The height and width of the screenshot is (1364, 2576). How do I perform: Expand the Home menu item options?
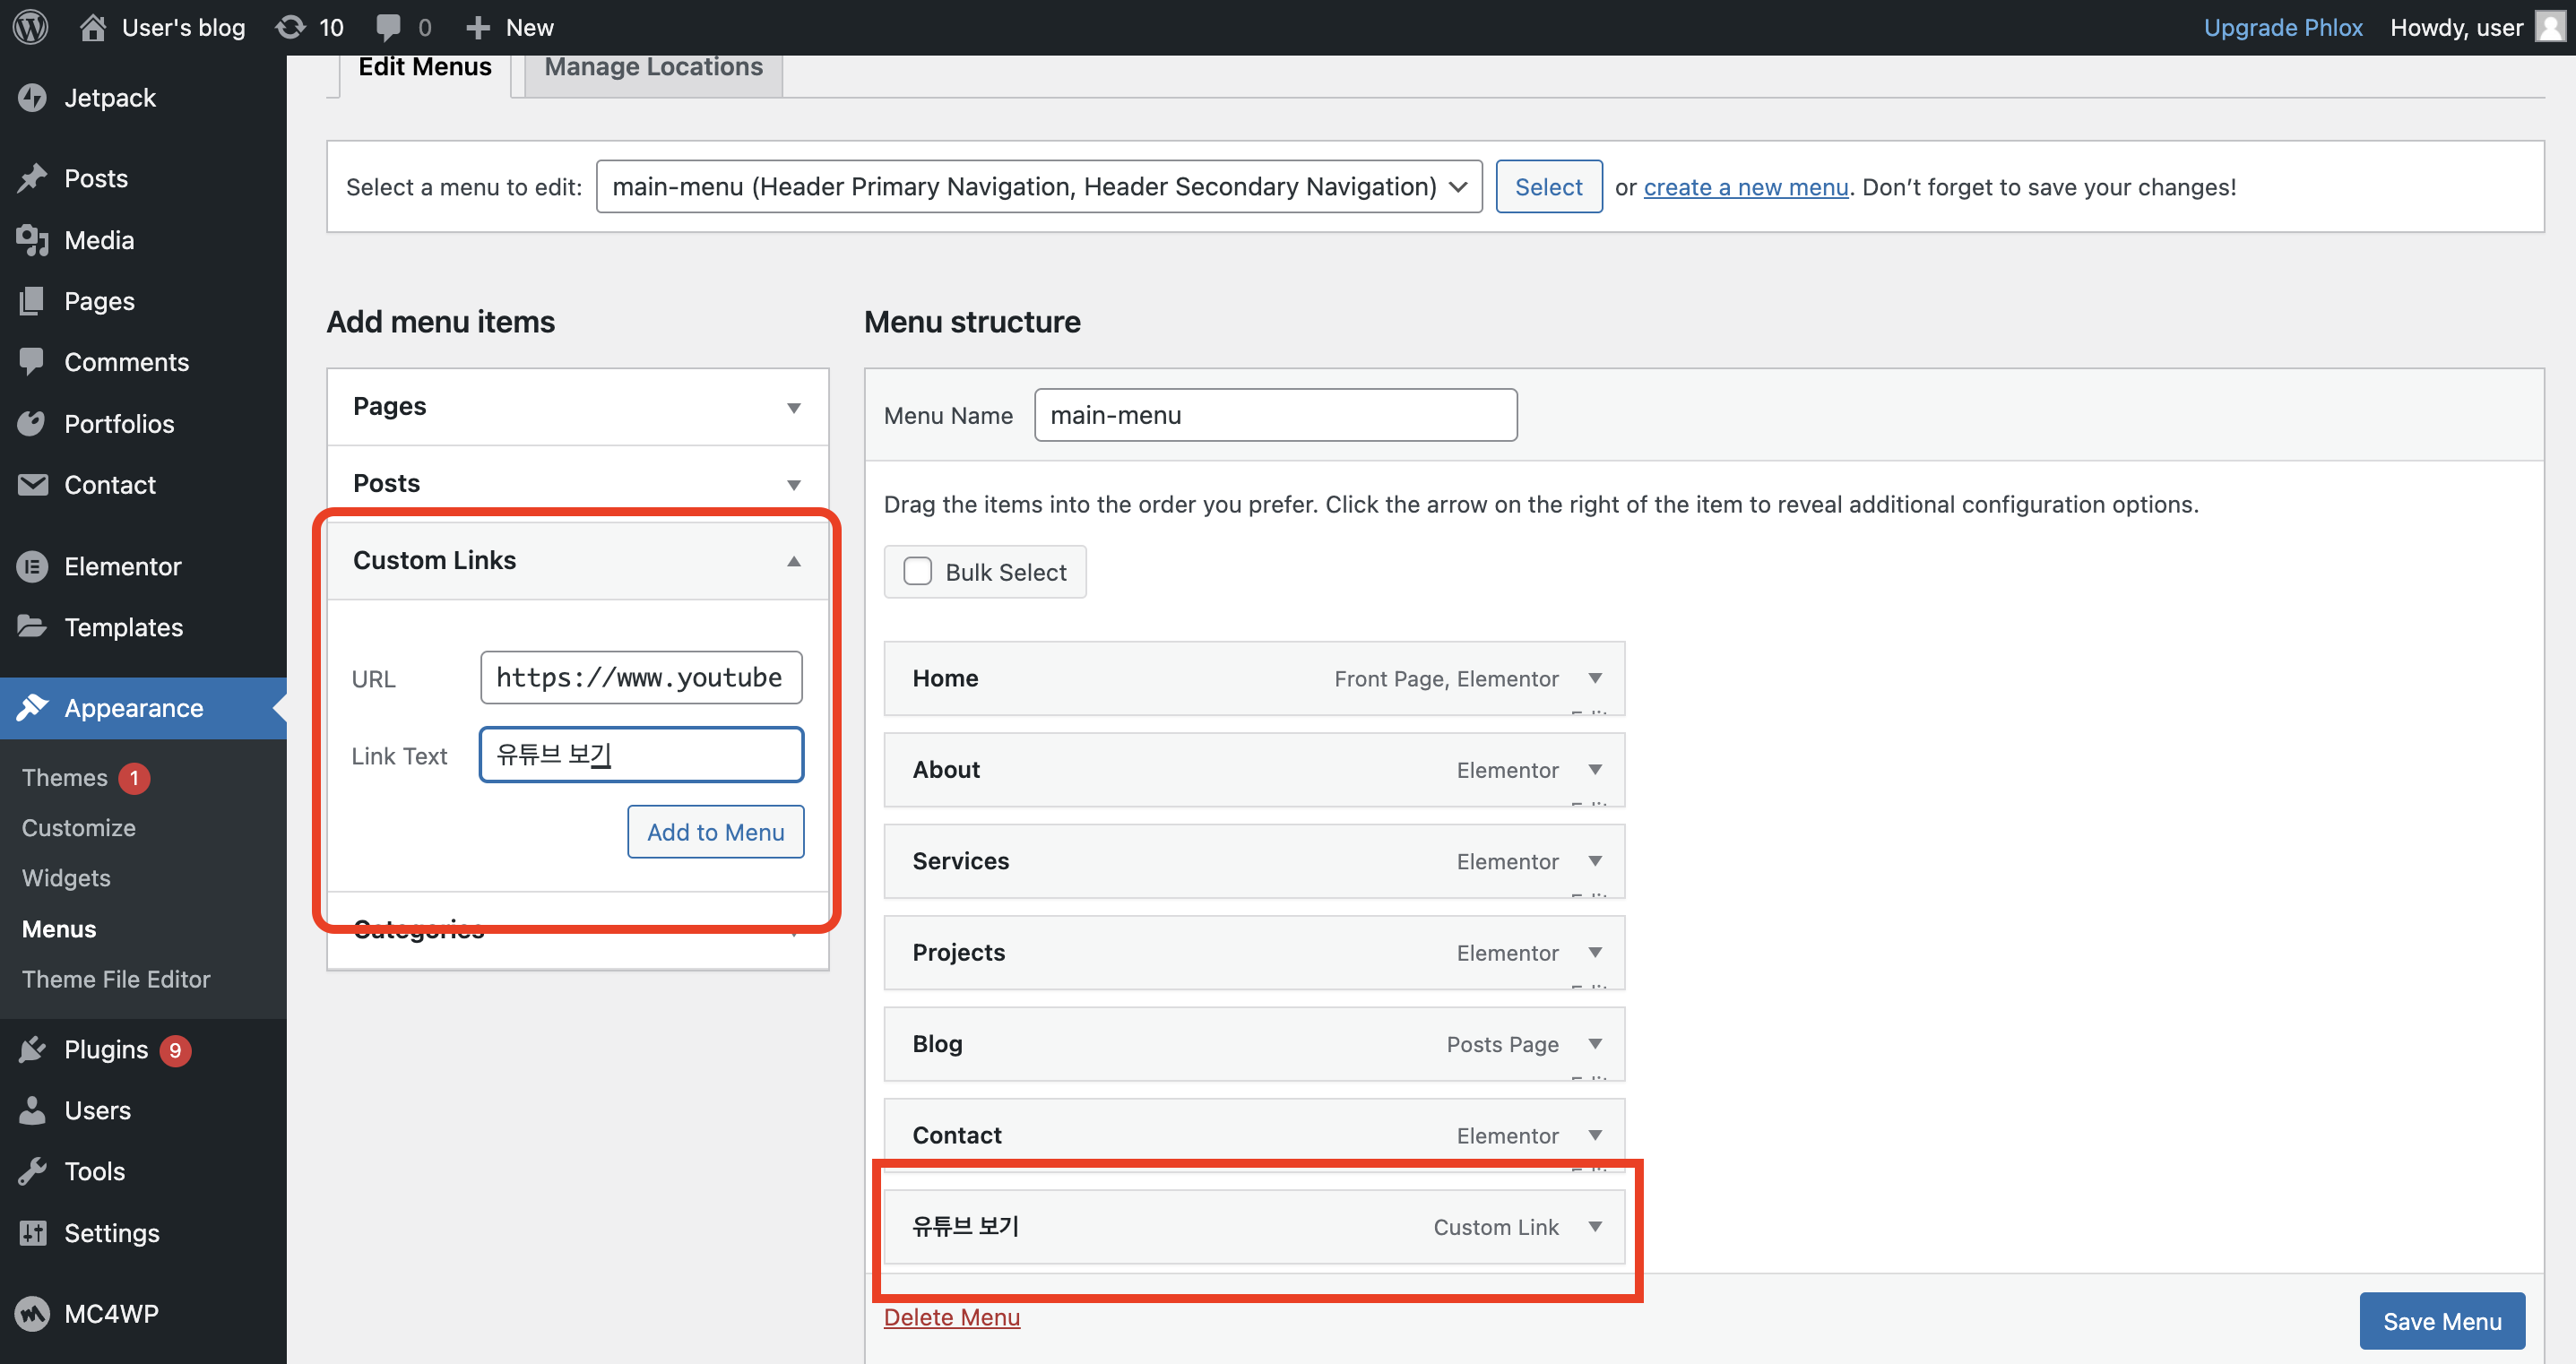[1595, 679]
